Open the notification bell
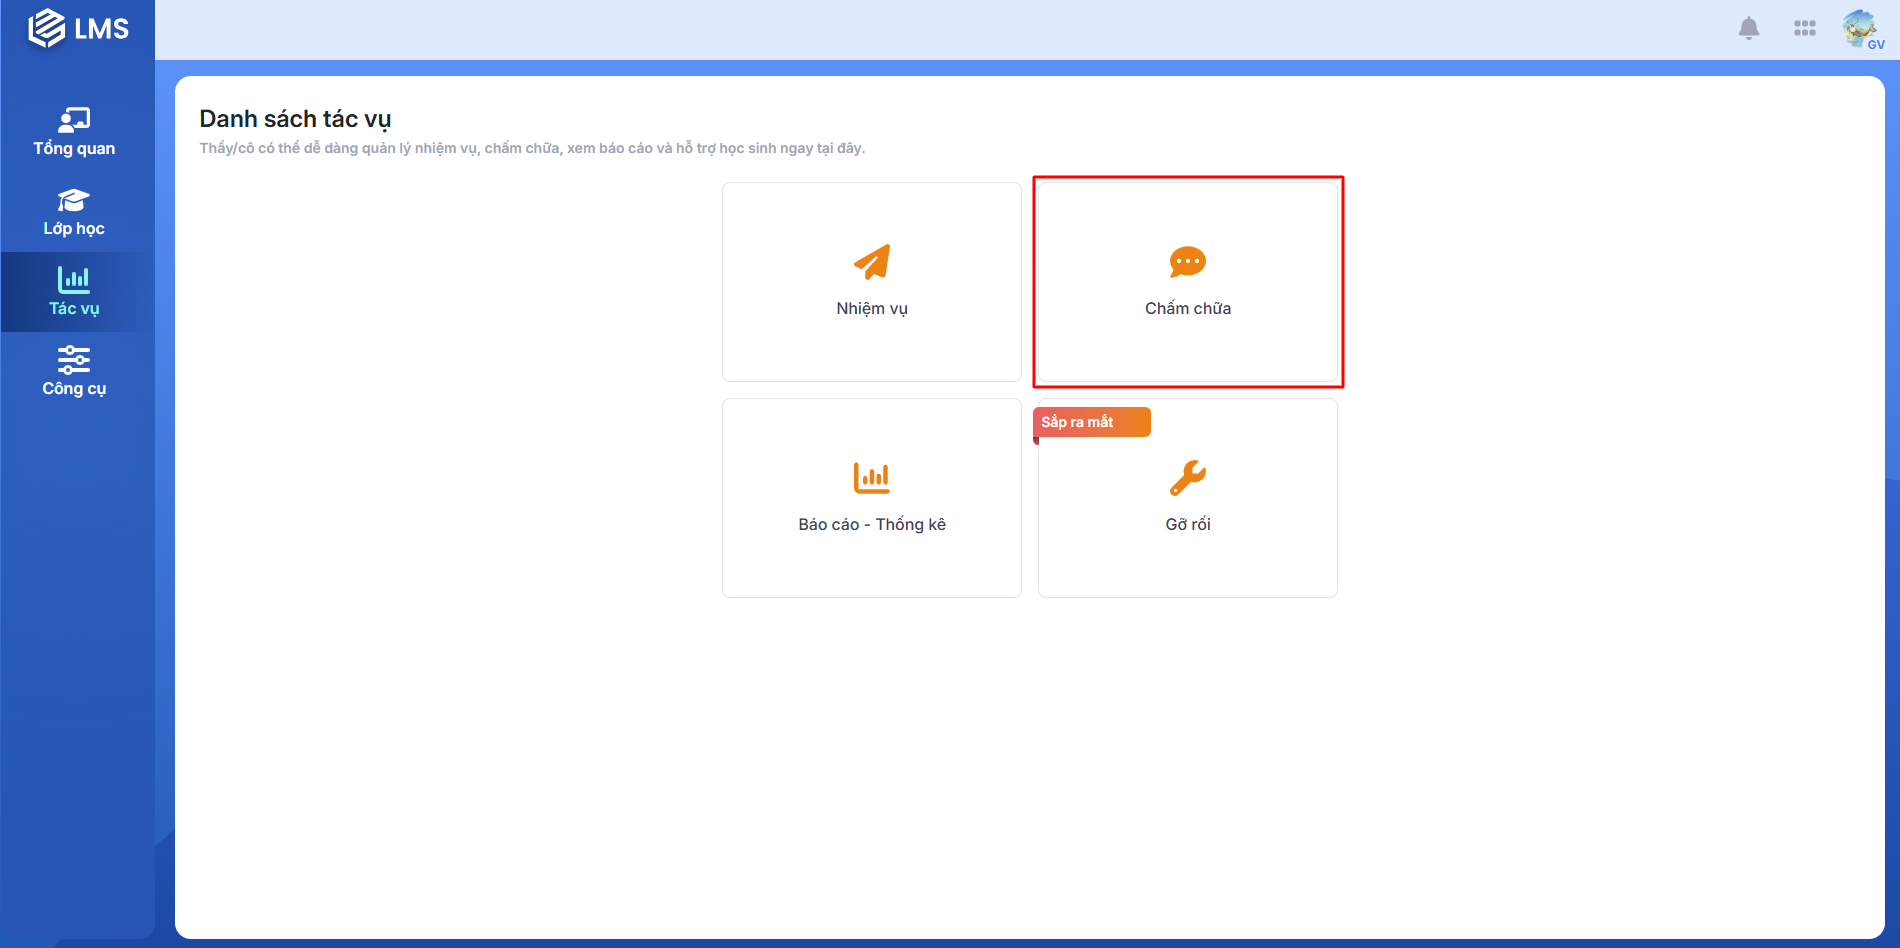Screen dimensions: 1900x948 [x=1748, y=29]
